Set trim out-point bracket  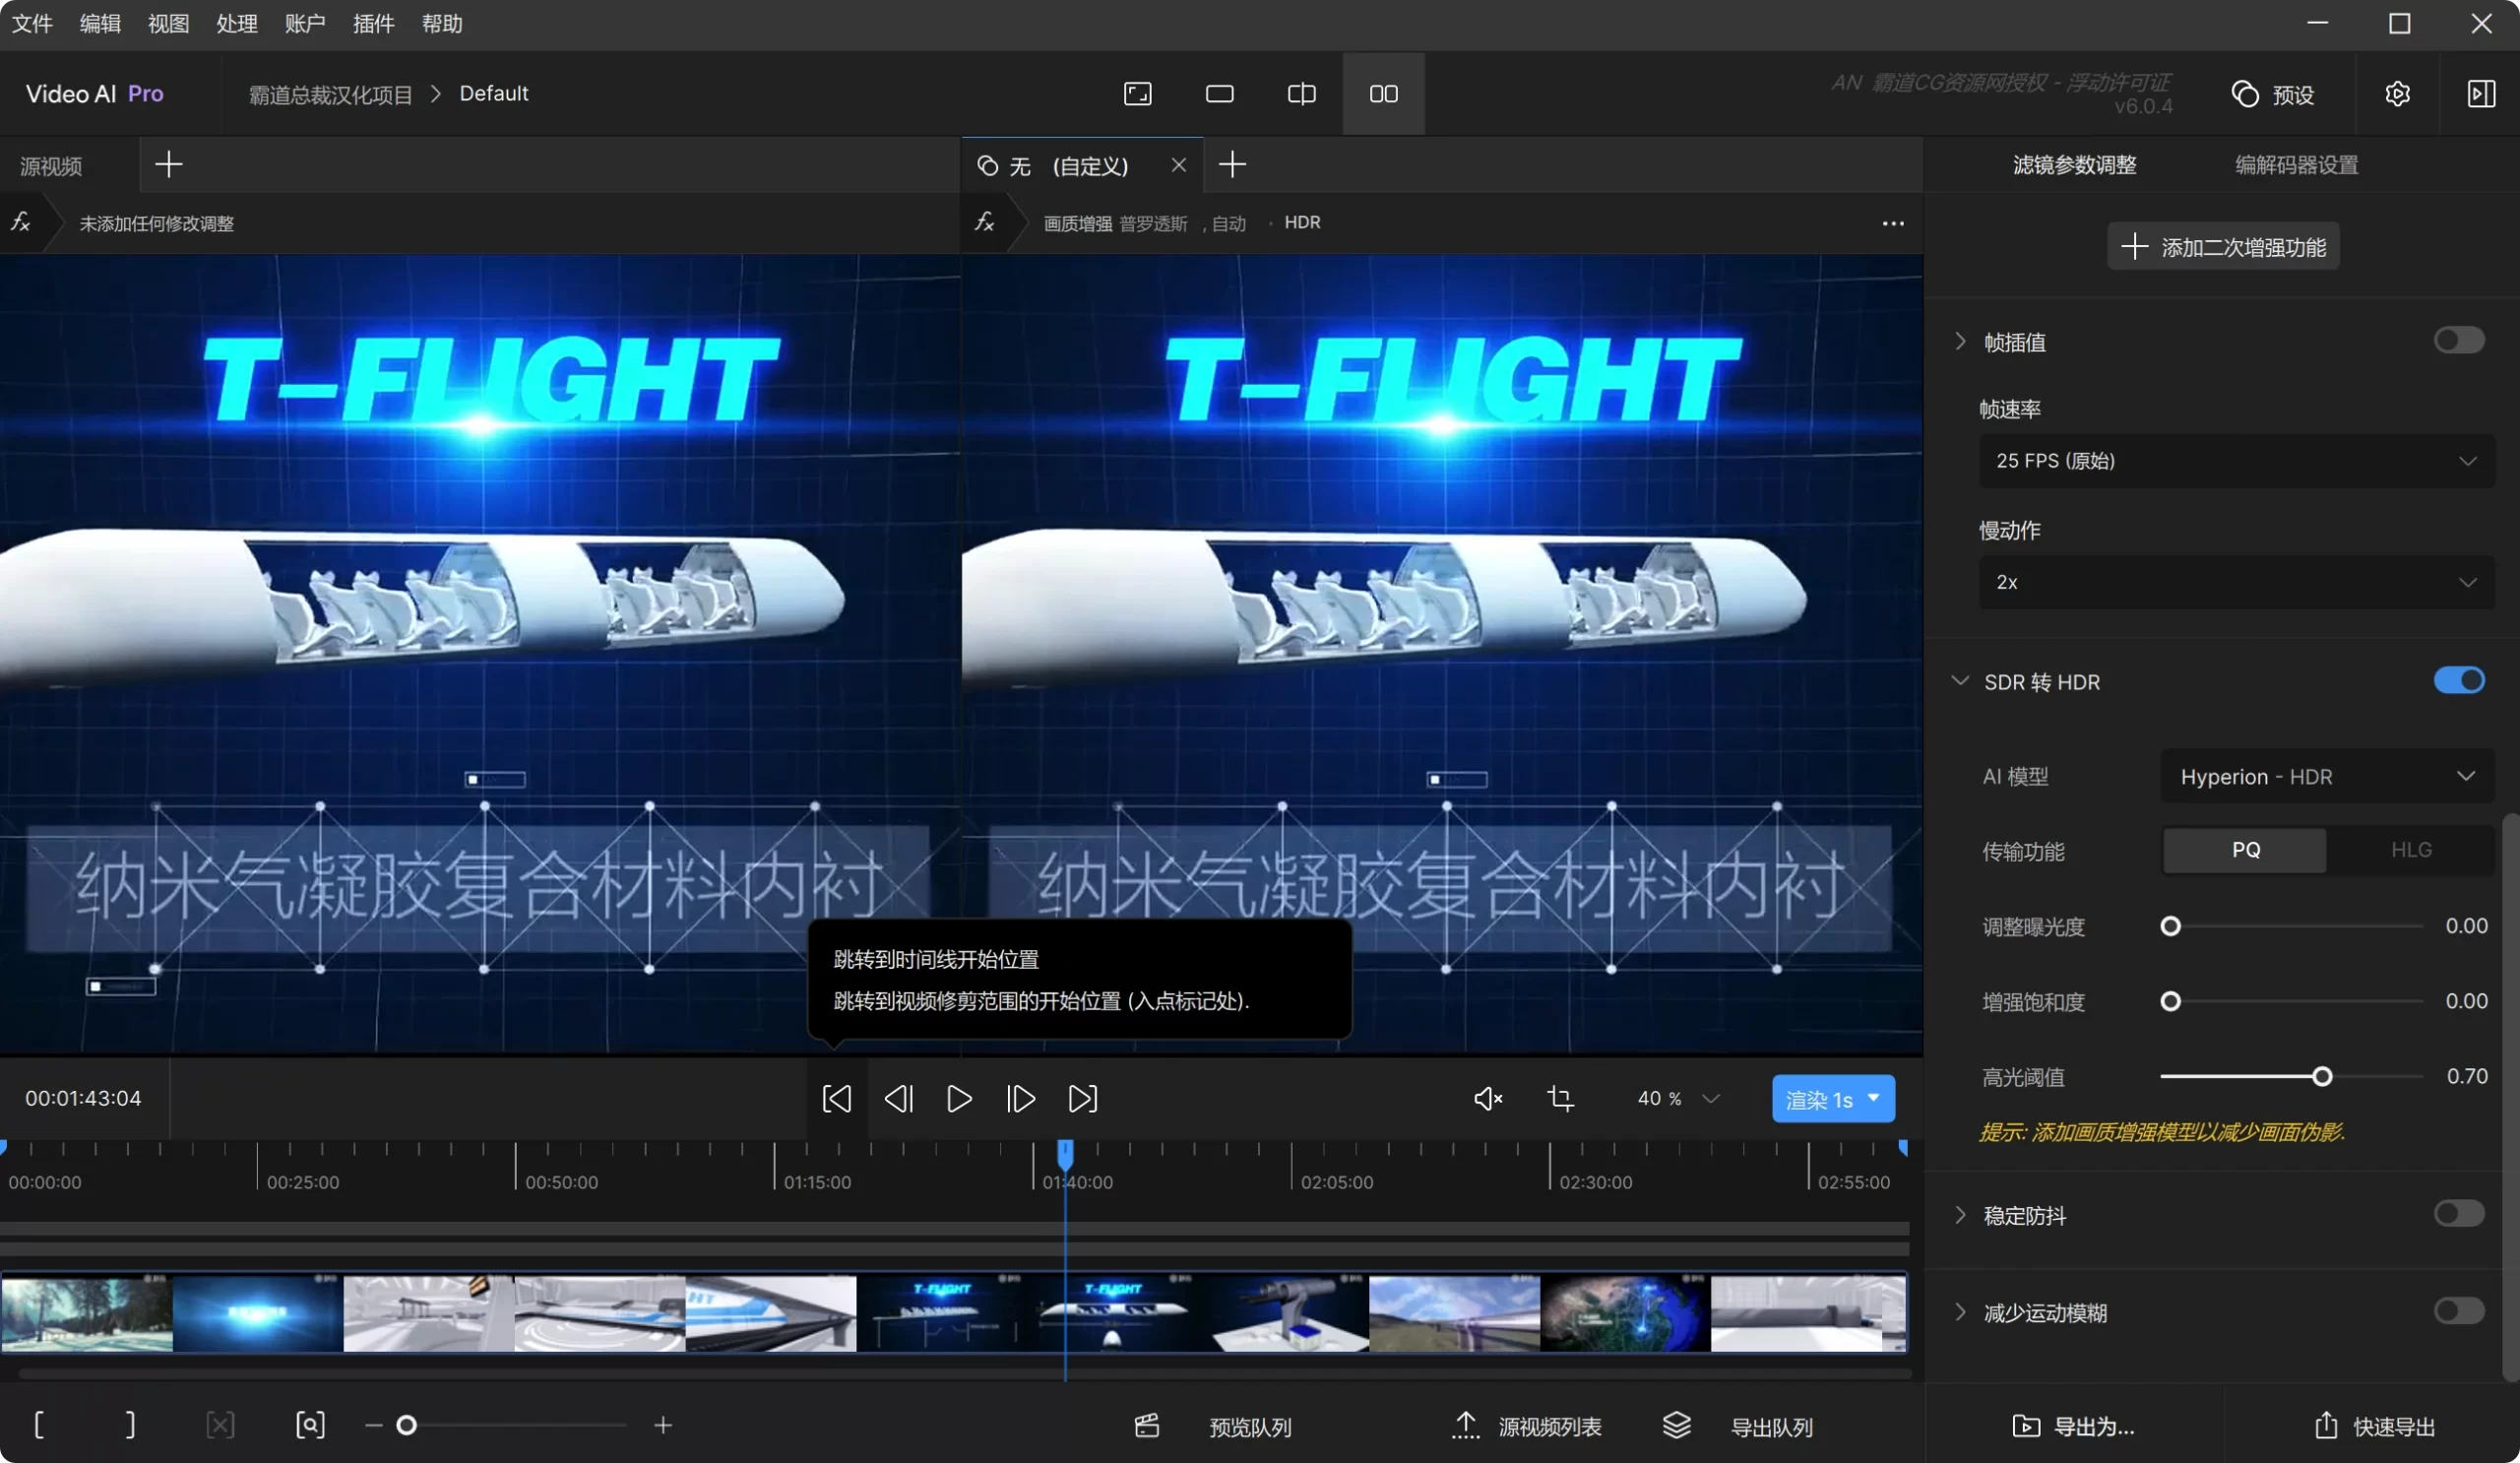(130, 1425)
